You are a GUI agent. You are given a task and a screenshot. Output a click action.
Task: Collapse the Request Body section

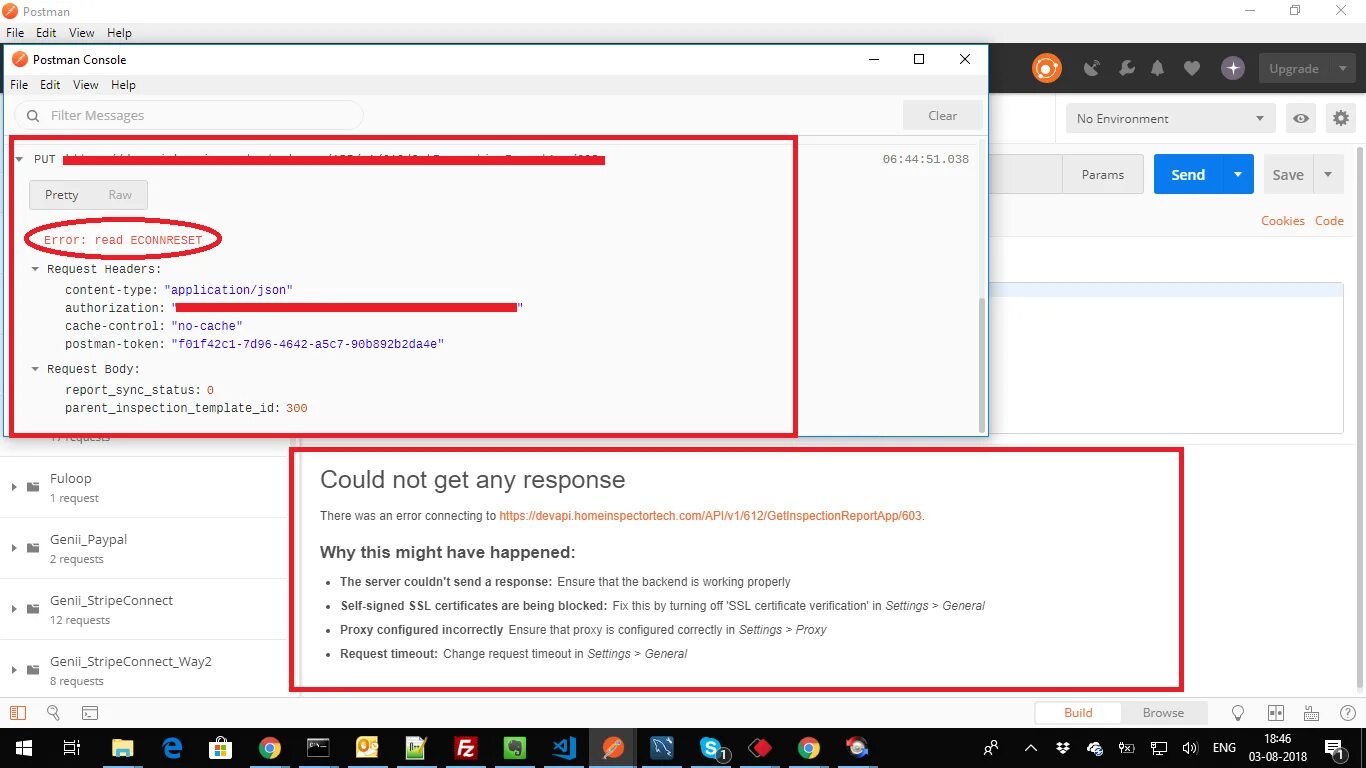36,369
